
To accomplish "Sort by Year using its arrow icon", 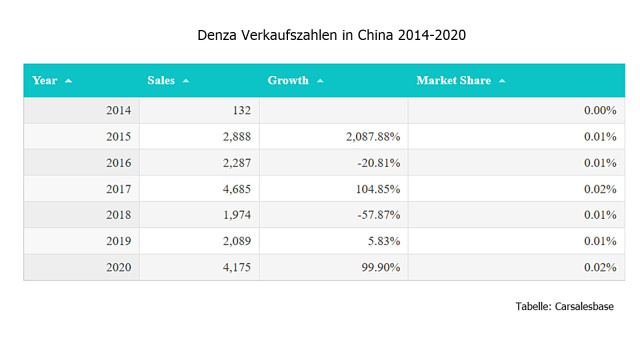I will pyautogui.click(x=69, y=81).
